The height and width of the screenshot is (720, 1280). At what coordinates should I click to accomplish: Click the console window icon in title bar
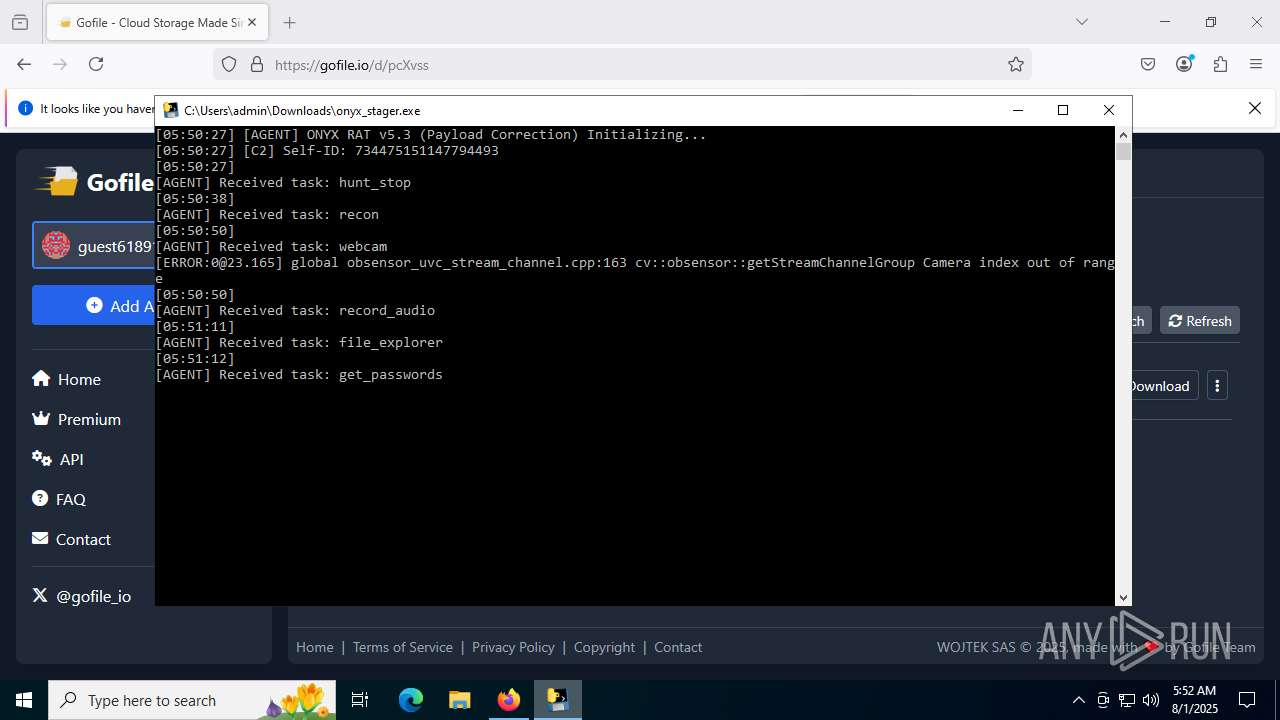[171, 110]
